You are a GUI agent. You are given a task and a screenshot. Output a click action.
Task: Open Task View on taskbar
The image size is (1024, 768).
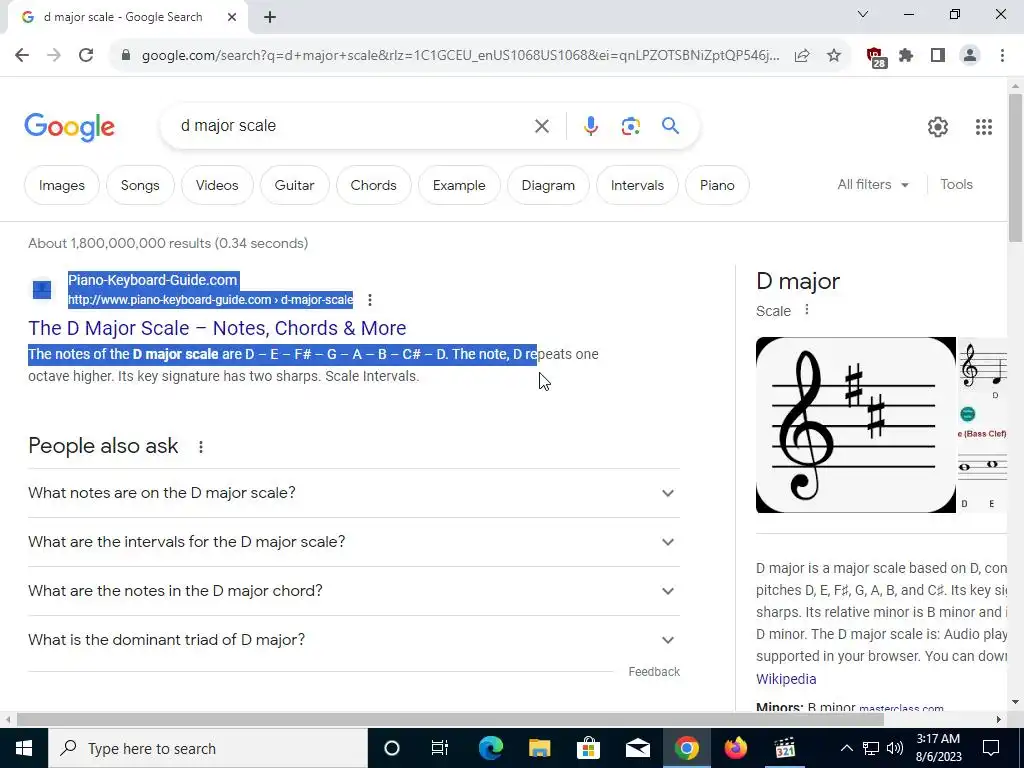pos(440,748)
